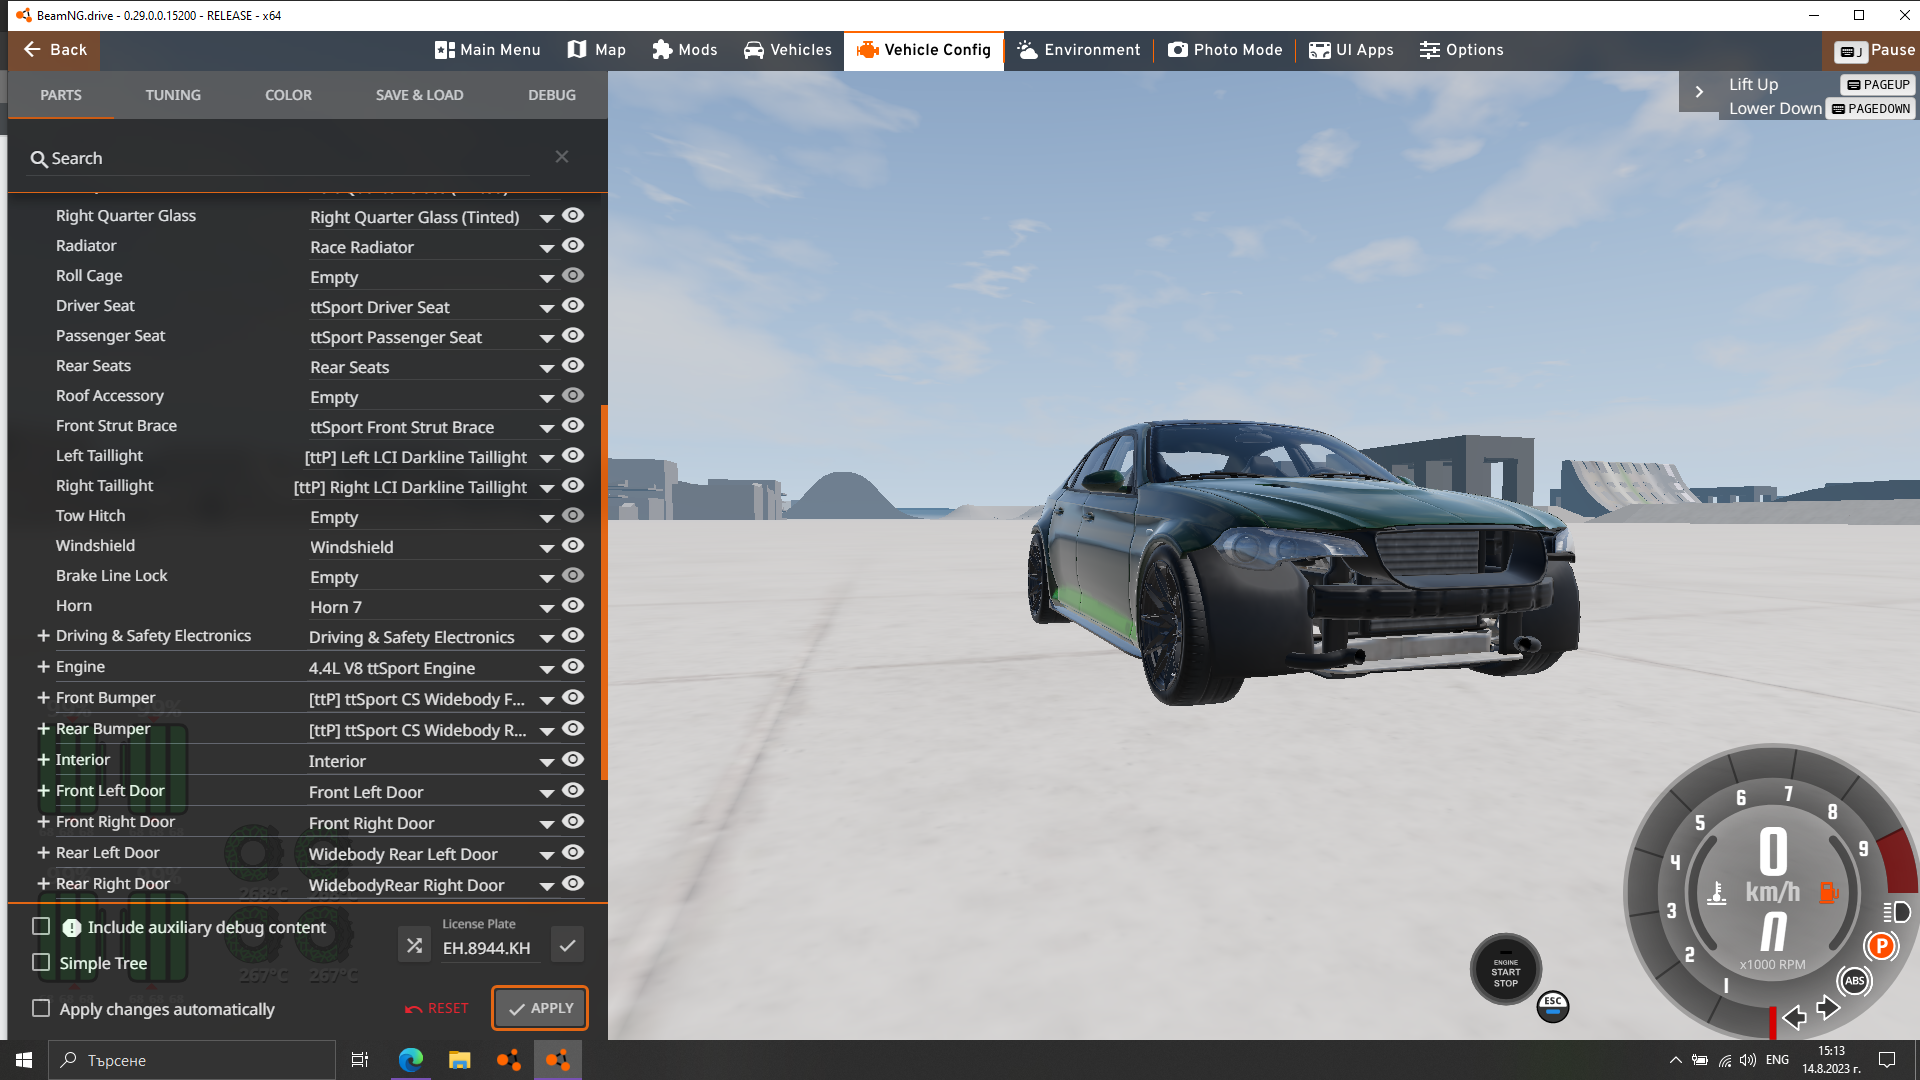Click the ABS indicator icon
The image size is (1920, 1080).
(x=1854, y=981)
